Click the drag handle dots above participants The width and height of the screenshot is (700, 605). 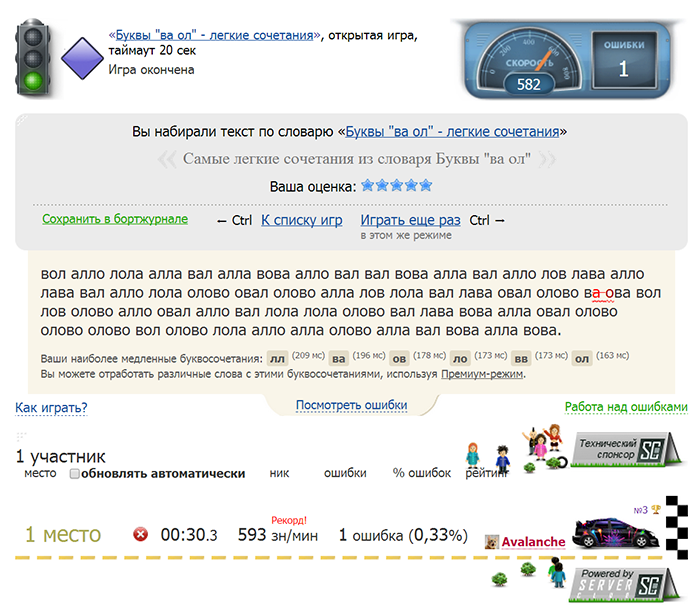tap(21, 435)
